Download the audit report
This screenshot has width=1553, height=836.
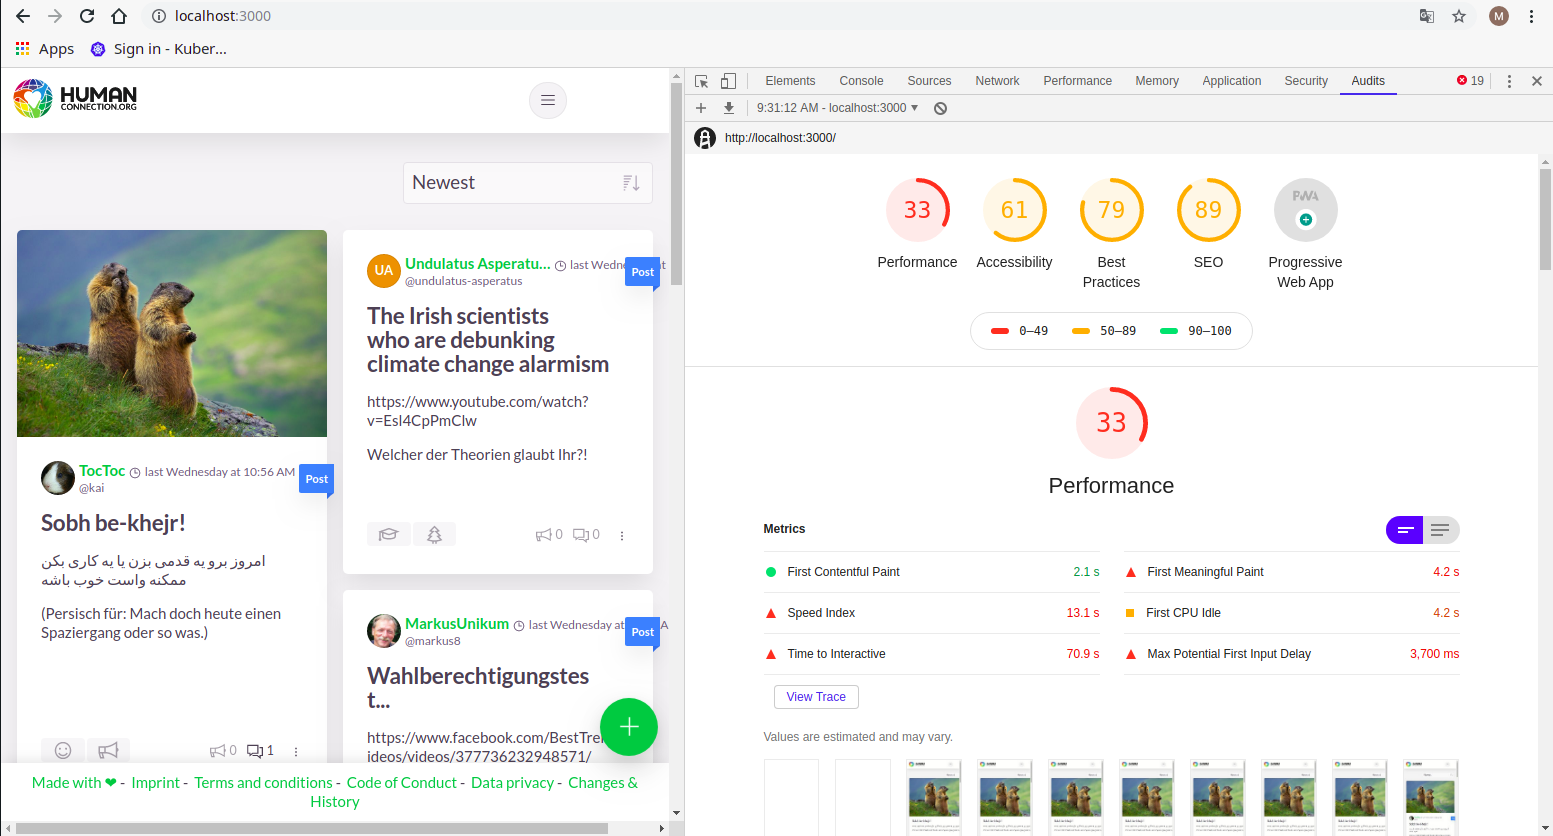tap(729, 108)
